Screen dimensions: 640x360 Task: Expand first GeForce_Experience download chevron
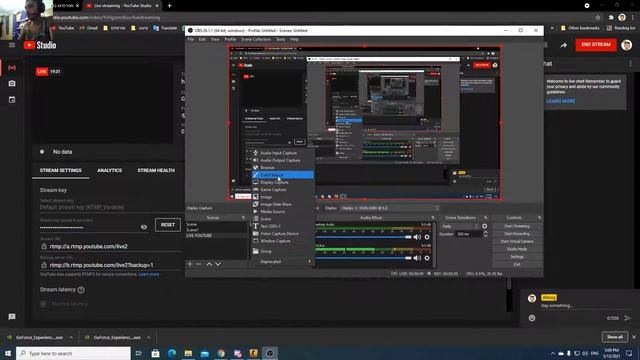(71, 338)
